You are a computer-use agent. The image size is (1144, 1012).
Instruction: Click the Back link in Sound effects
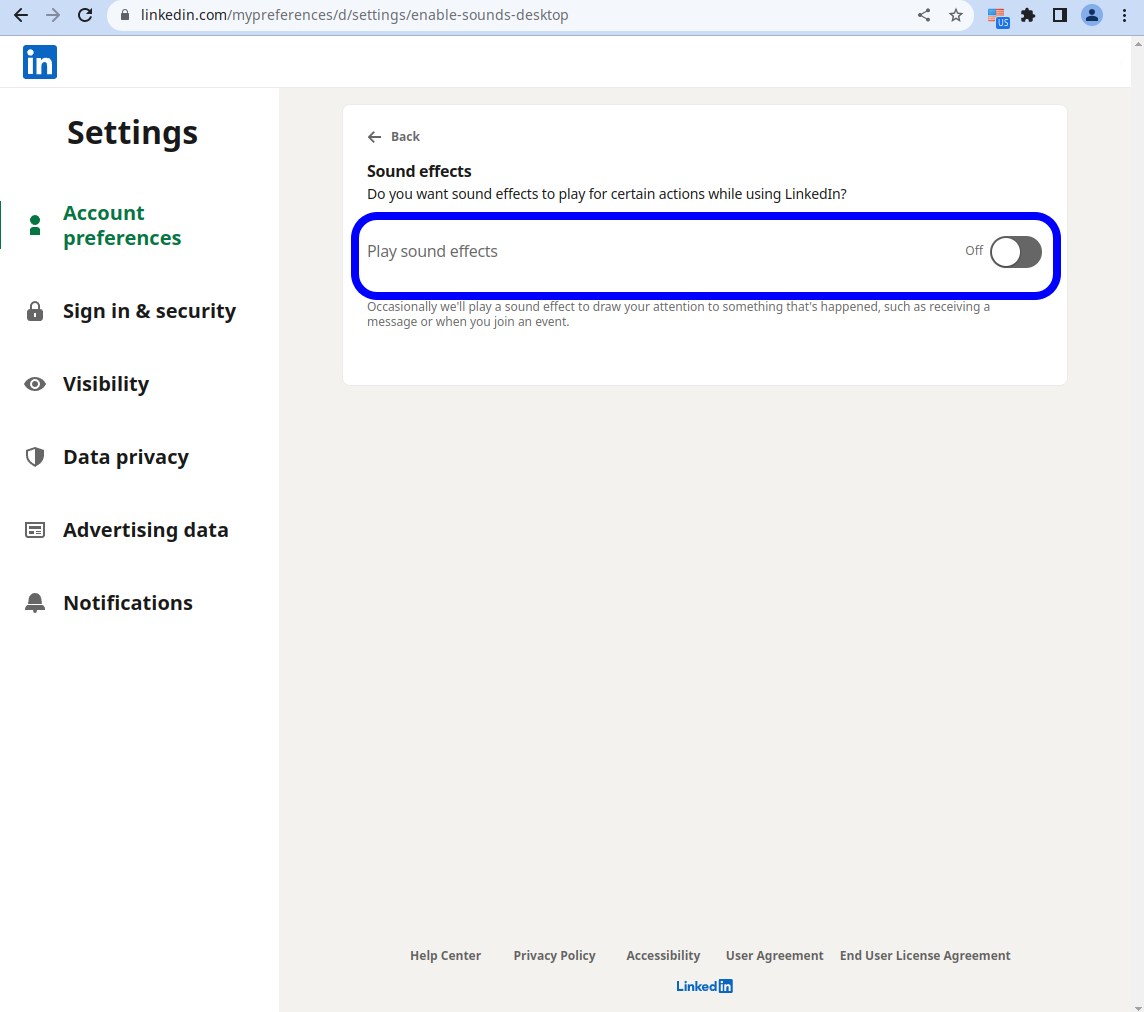point(394,136)
